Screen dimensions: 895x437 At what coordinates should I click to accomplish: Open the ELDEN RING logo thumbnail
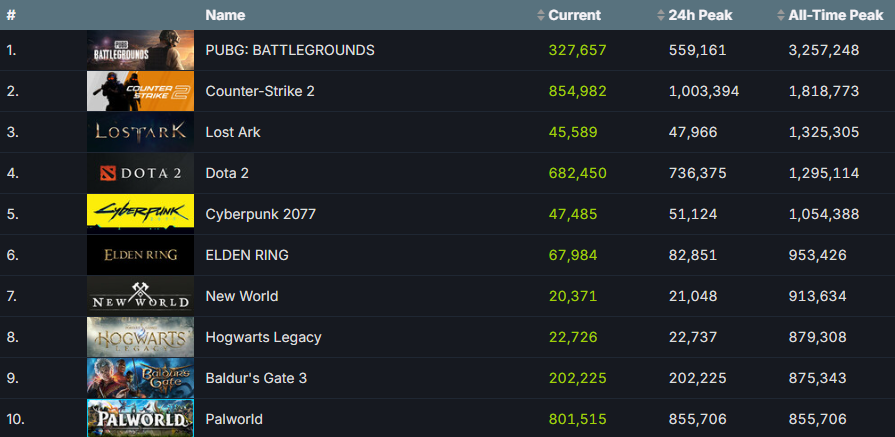coord(140,255)
